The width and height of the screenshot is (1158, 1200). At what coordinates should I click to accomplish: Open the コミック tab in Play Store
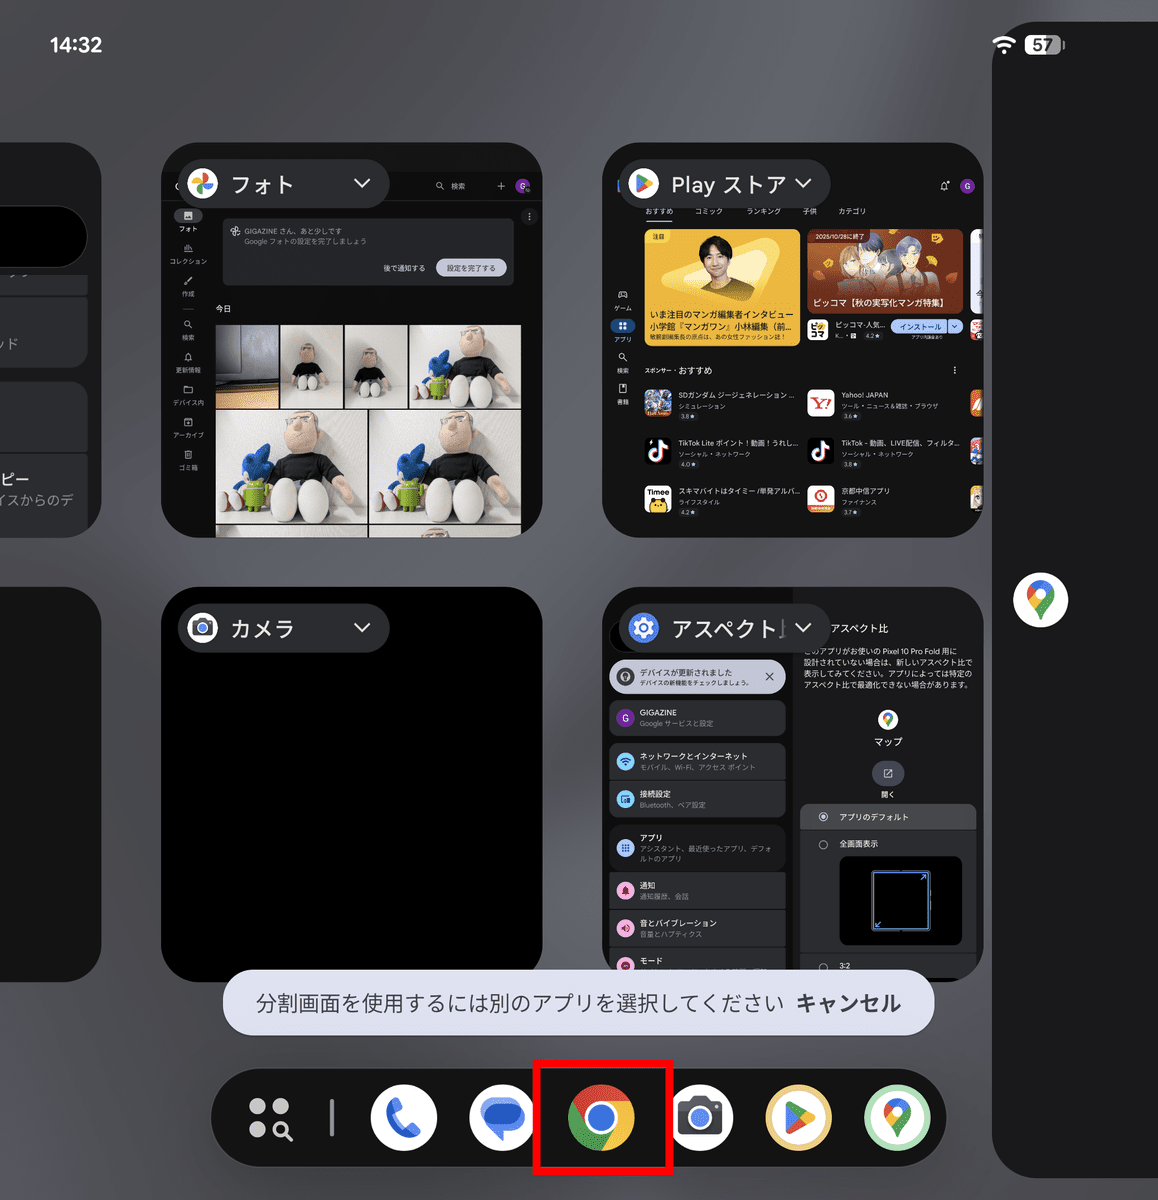click(709, 211)
